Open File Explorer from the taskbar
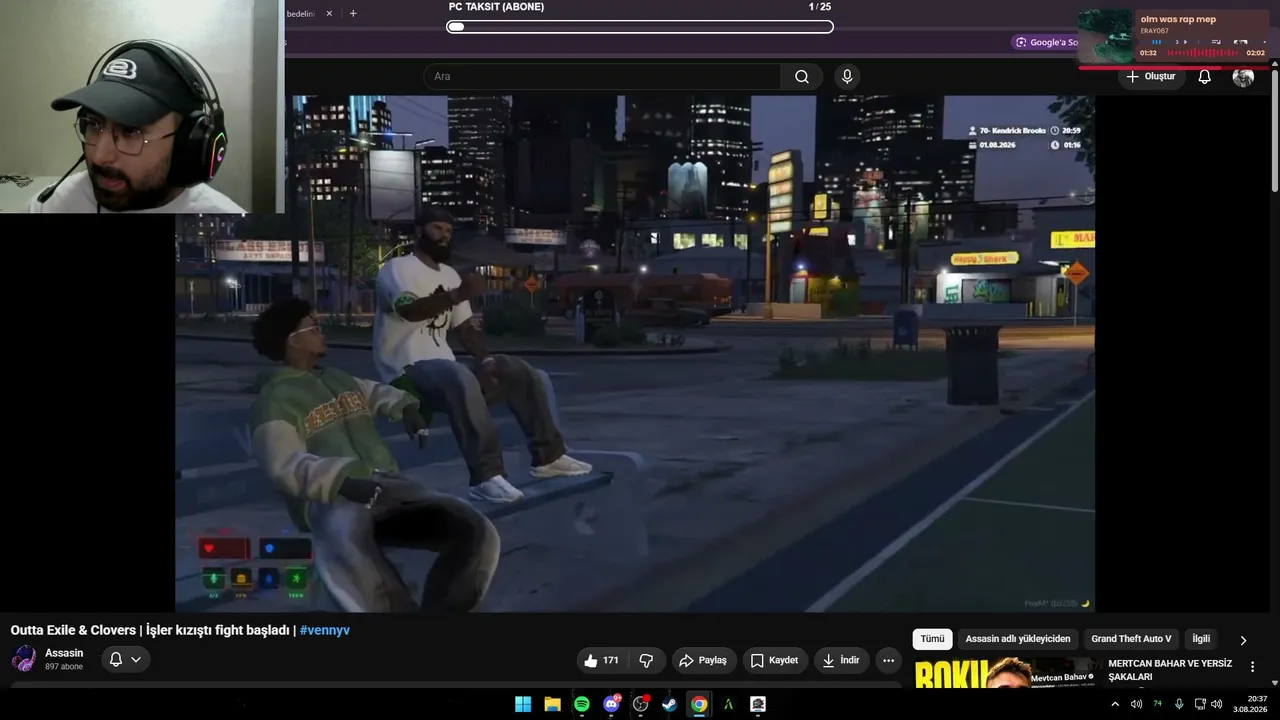The width and height of the screenshot is (1280, 720). point(552,704)
